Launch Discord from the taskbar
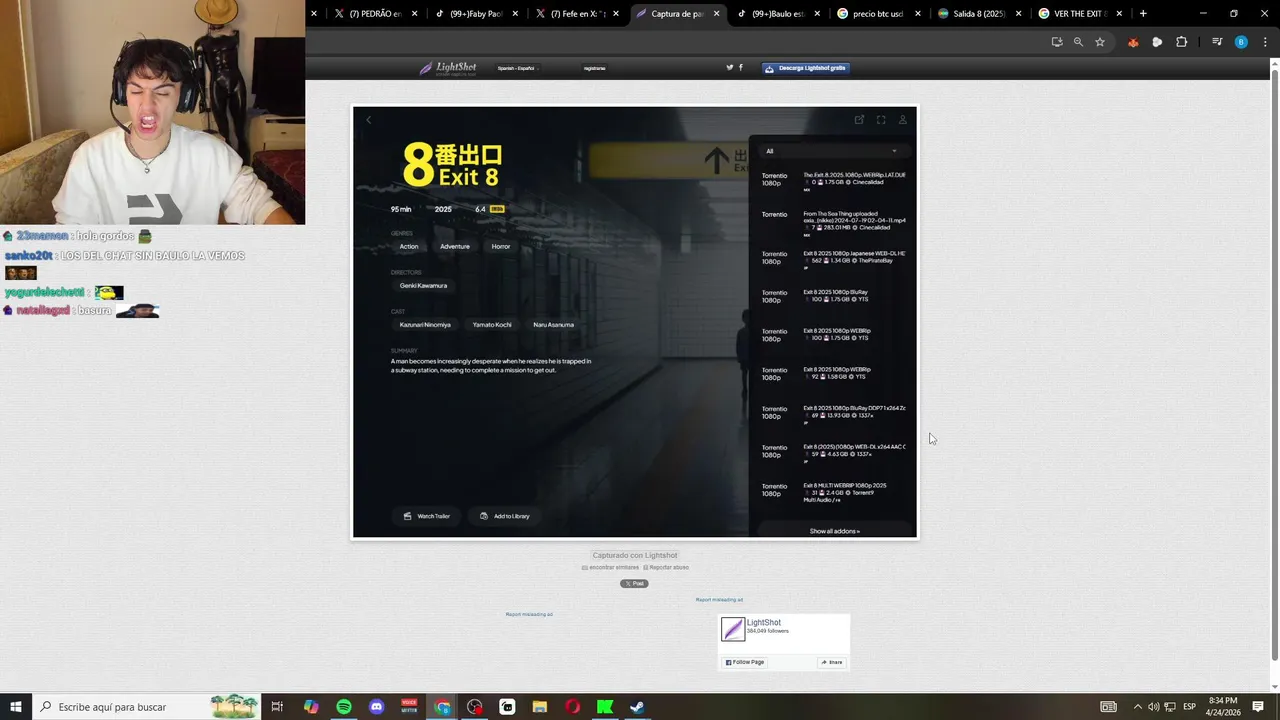1280x720 pixels. (x=377, y=707)
